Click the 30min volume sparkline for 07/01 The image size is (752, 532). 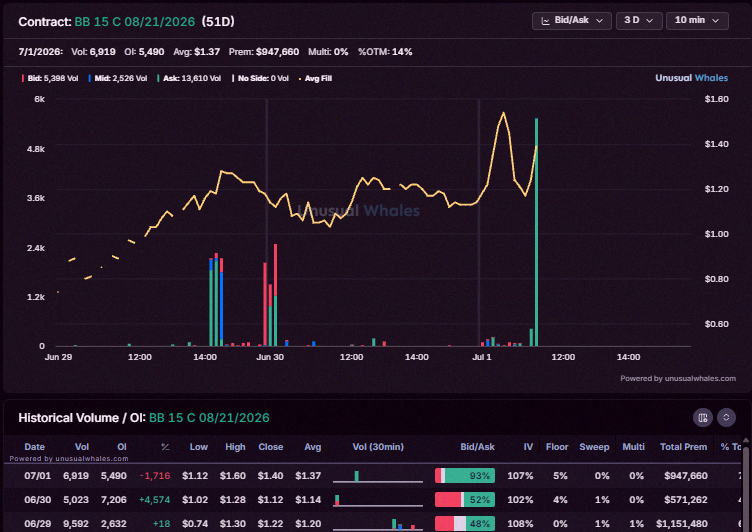(377, 476)
